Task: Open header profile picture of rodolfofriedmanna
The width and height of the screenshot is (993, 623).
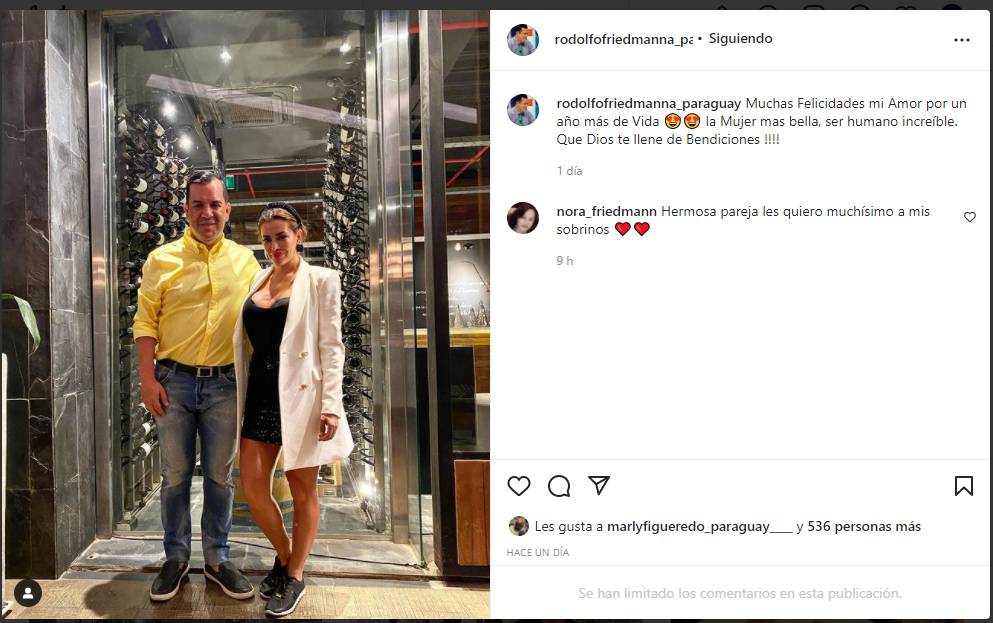Action: pos(522,39)
